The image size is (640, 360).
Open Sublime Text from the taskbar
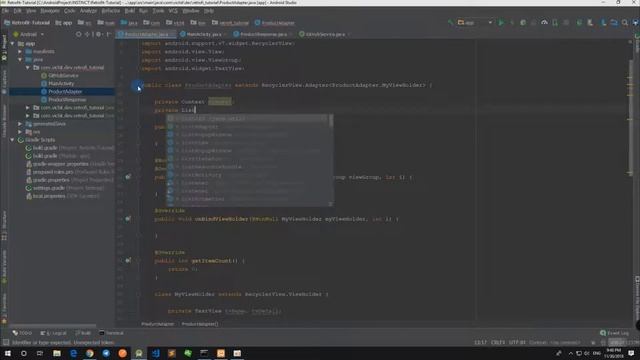click(x=172, y=353)
